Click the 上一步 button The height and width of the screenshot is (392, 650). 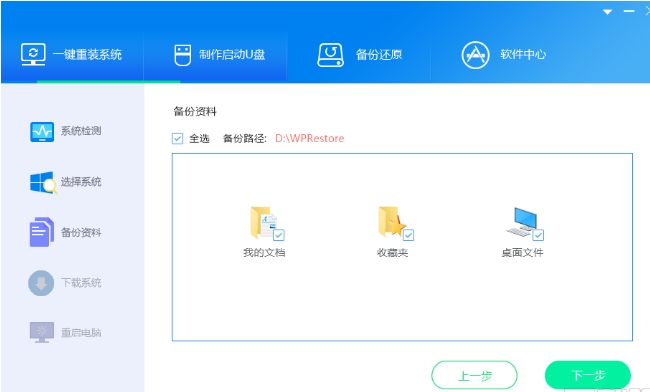pyautogui.click(x=475, y=375)
